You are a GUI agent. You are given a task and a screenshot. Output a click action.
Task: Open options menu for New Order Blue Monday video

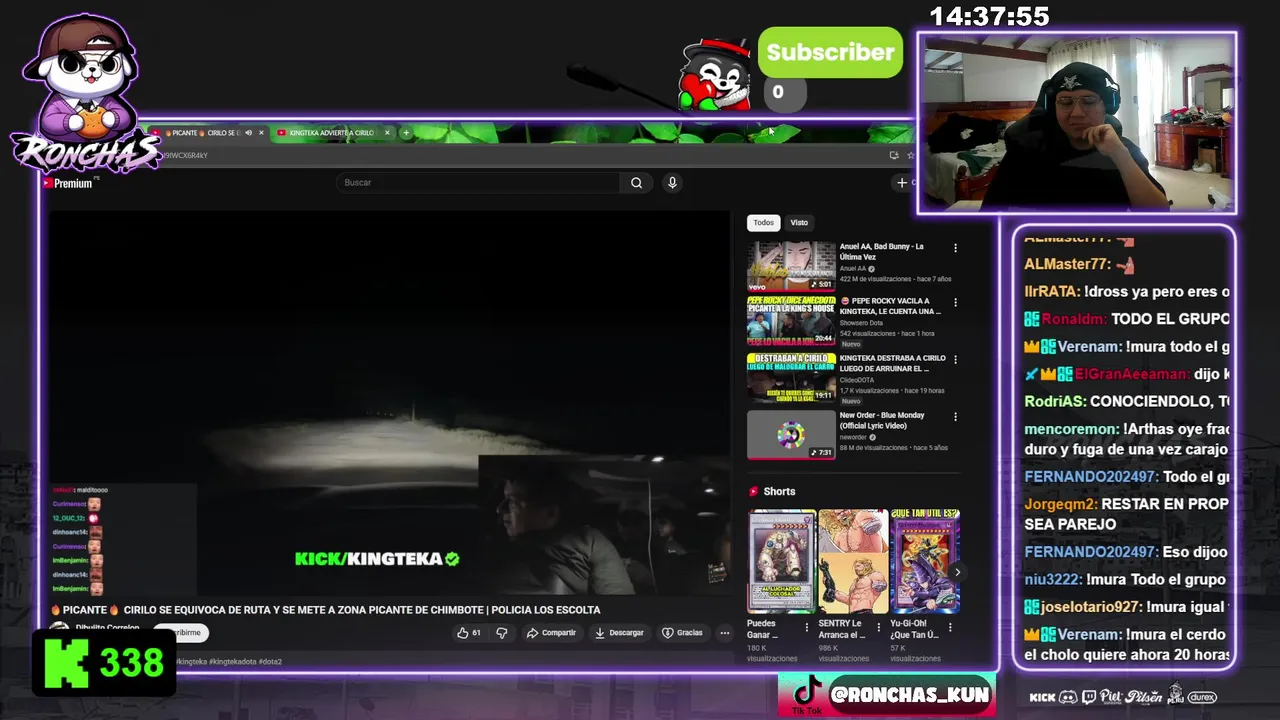(x=955, y=416)
